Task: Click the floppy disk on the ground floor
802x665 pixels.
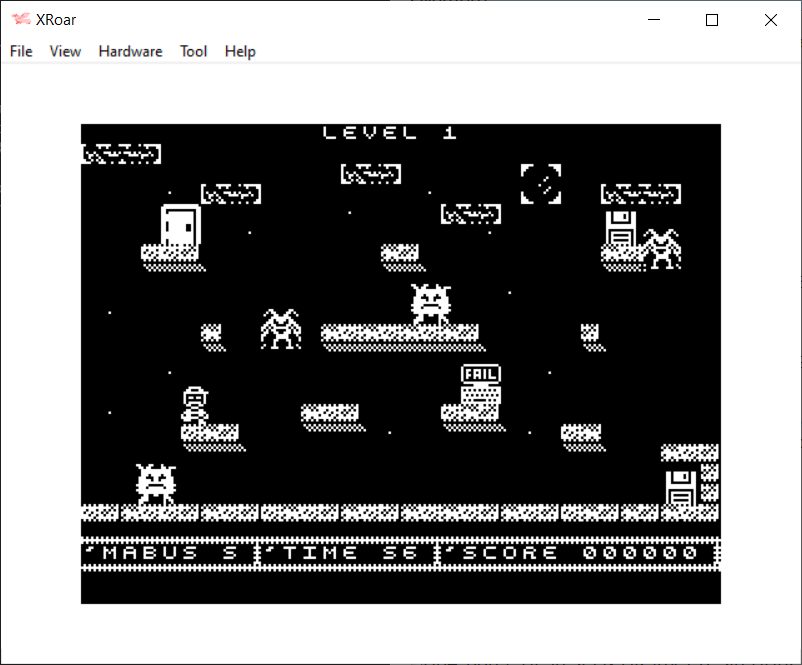Action: coord(681,487)
